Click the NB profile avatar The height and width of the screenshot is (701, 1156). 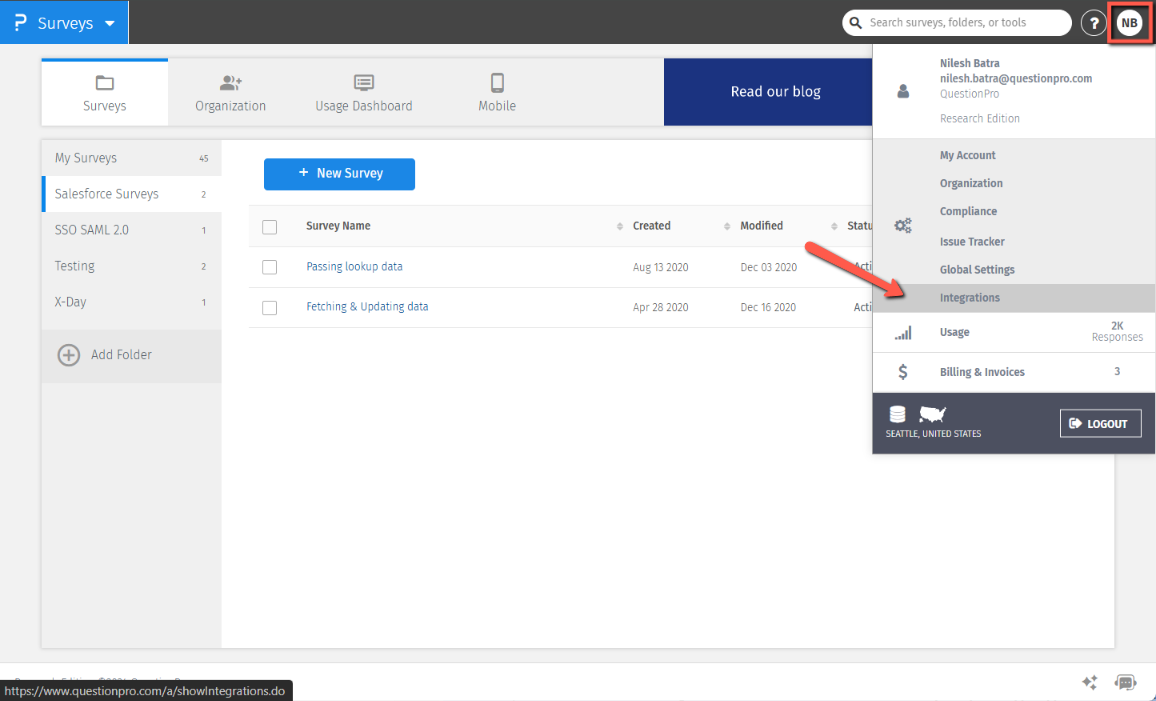1129,23
